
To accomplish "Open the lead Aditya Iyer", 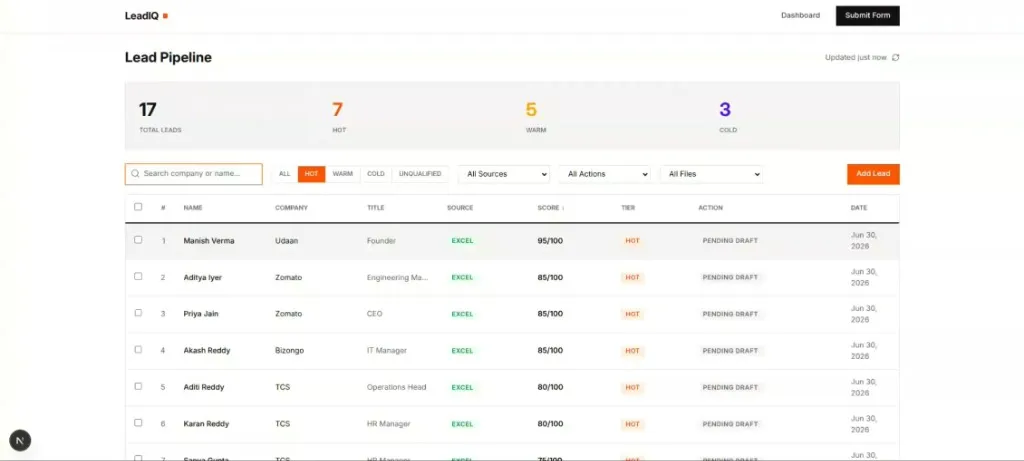I will (x=202, y=278).
